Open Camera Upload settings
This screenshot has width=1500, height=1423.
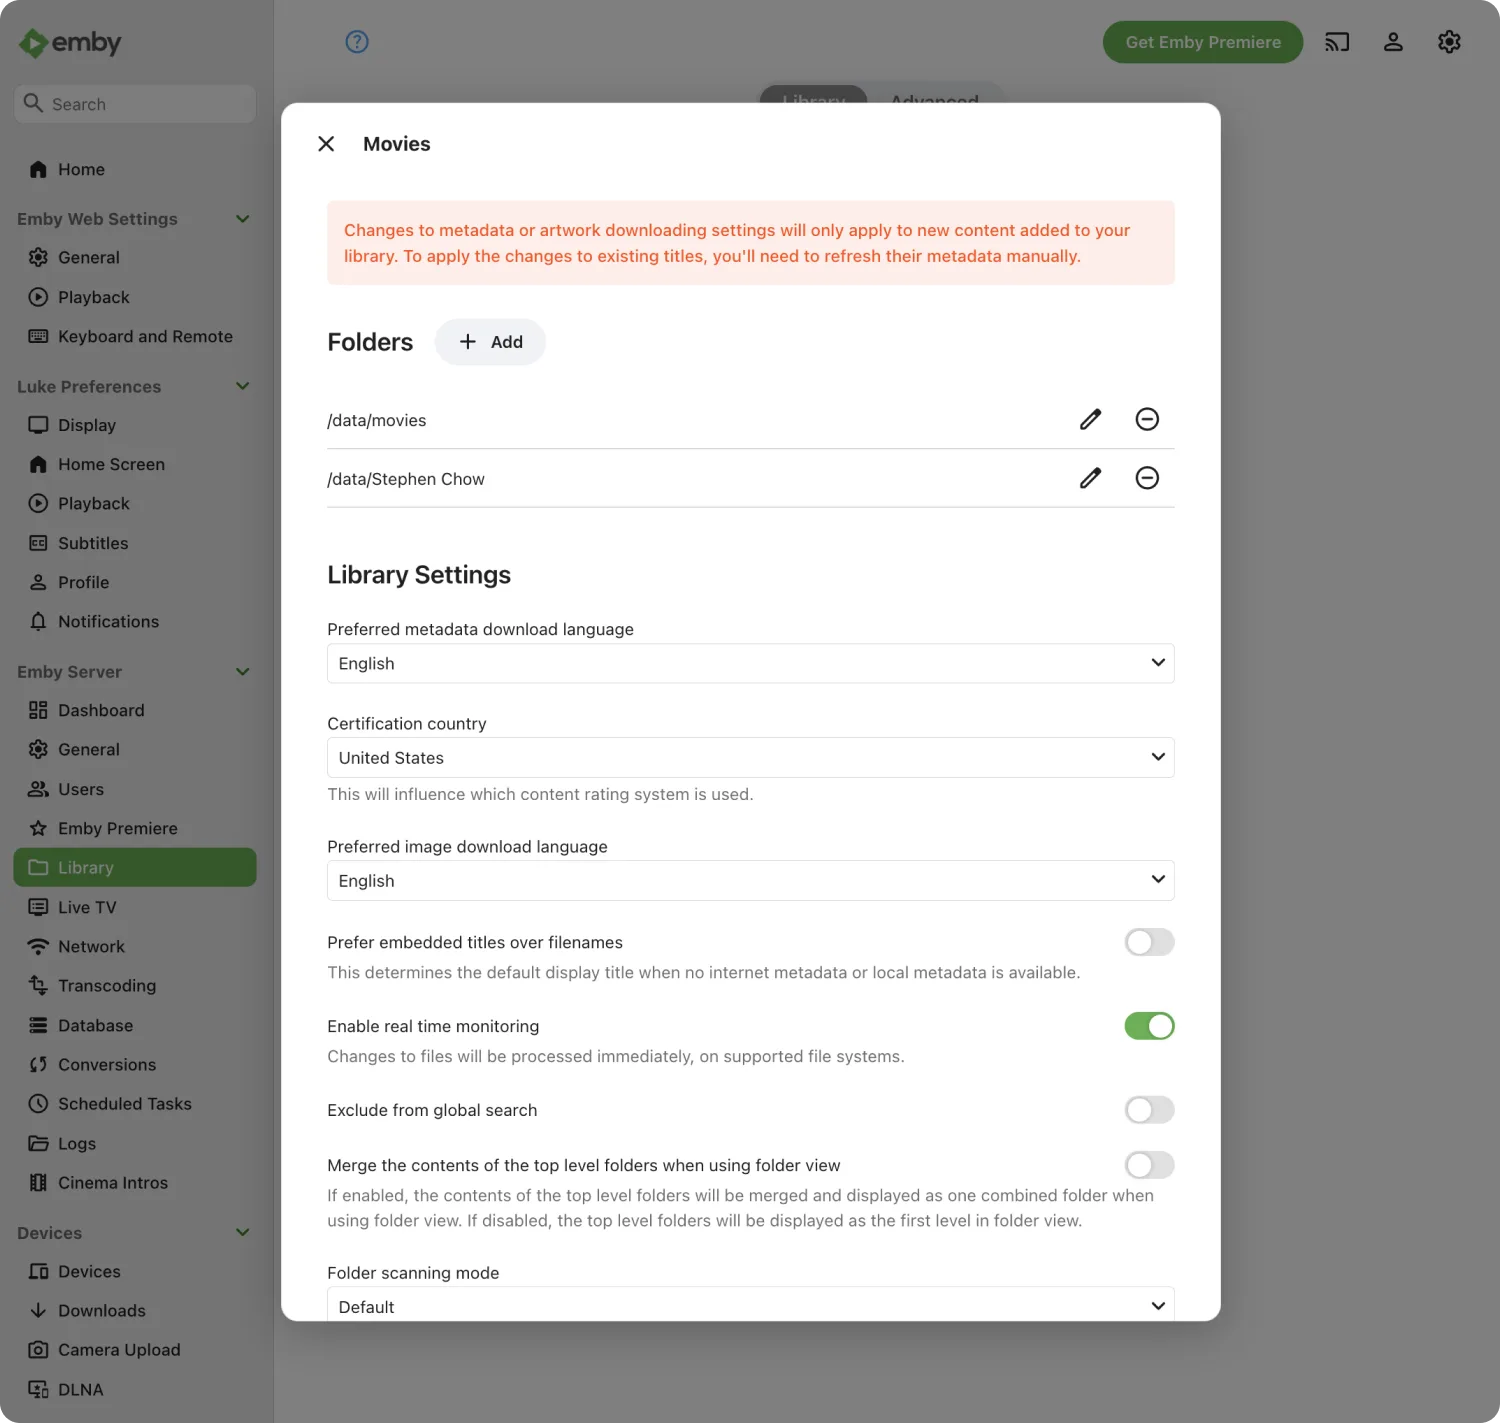135,1350
